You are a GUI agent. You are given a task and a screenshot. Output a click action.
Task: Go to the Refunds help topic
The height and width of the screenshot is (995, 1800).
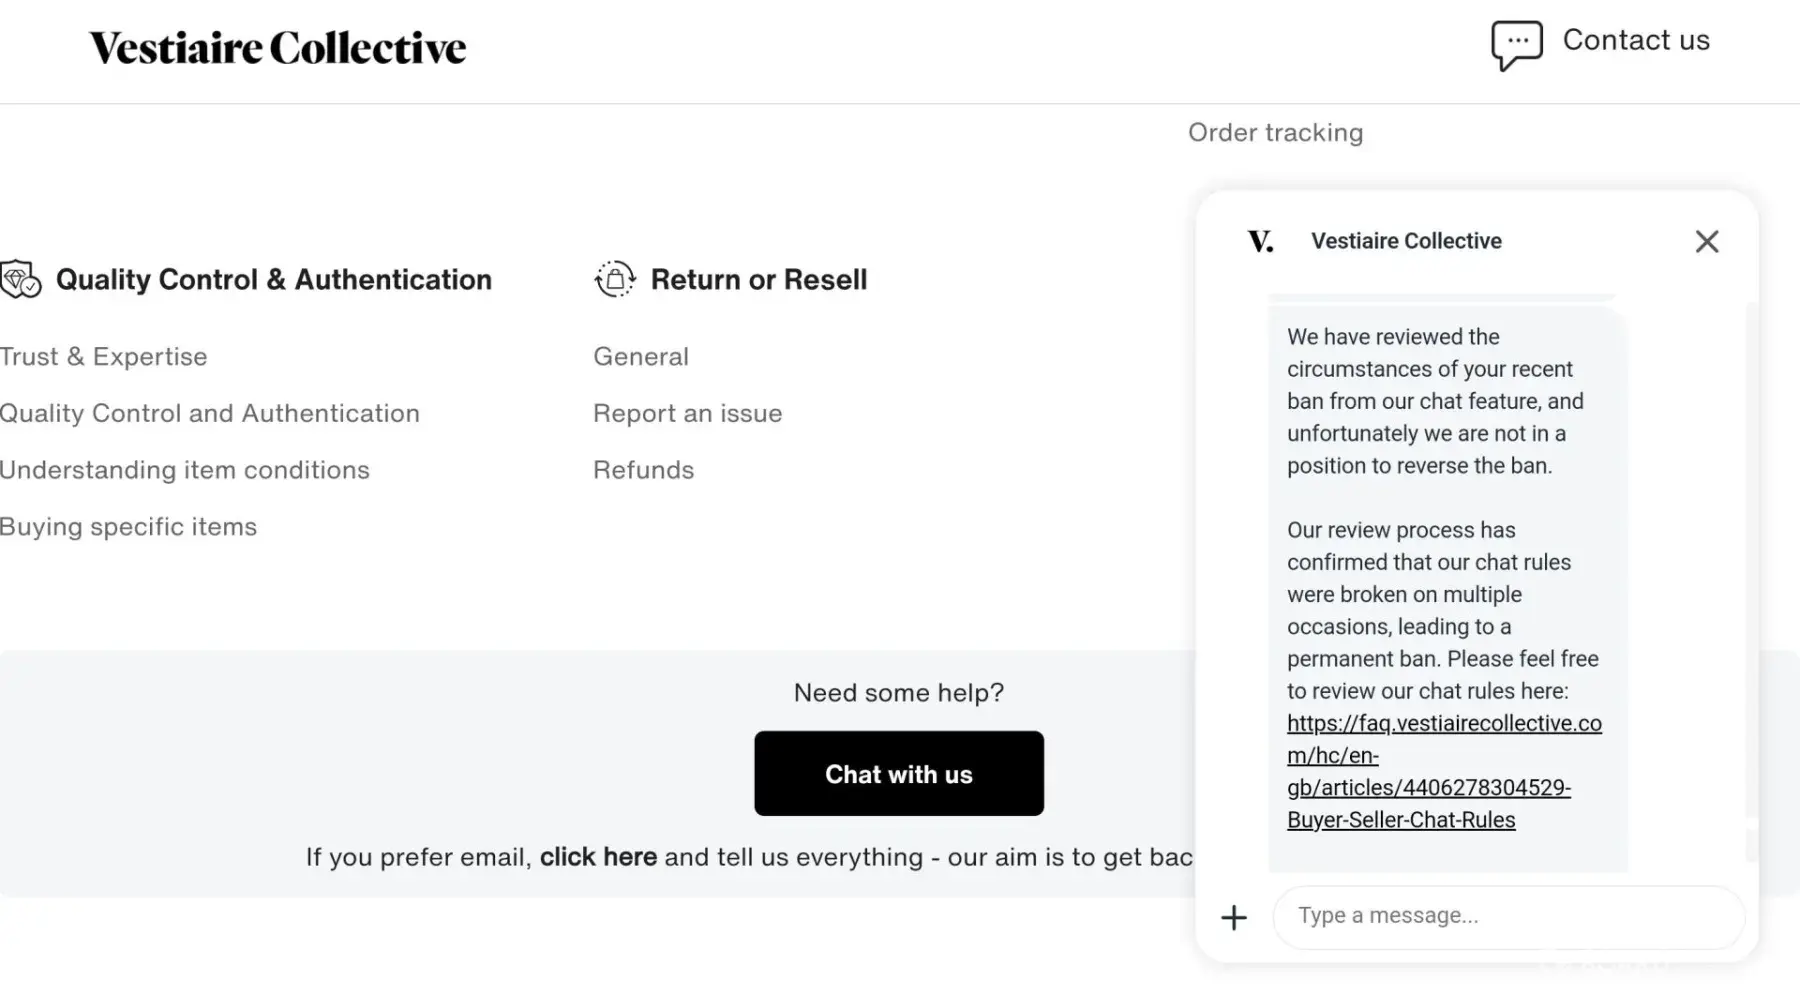tap(643, 470)
